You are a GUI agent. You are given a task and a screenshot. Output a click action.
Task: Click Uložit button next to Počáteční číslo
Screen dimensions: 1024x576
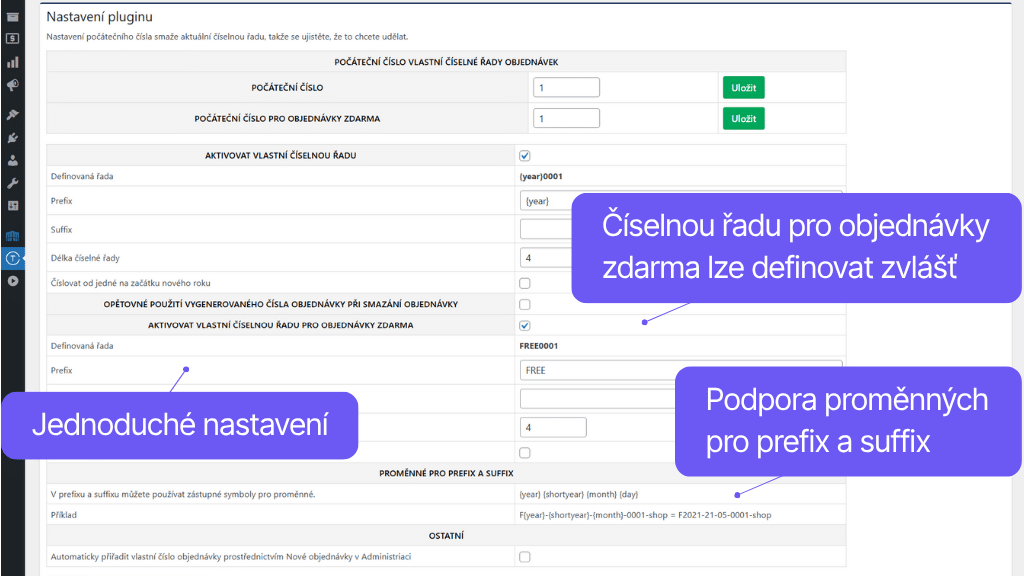click(x=743, y=88)
